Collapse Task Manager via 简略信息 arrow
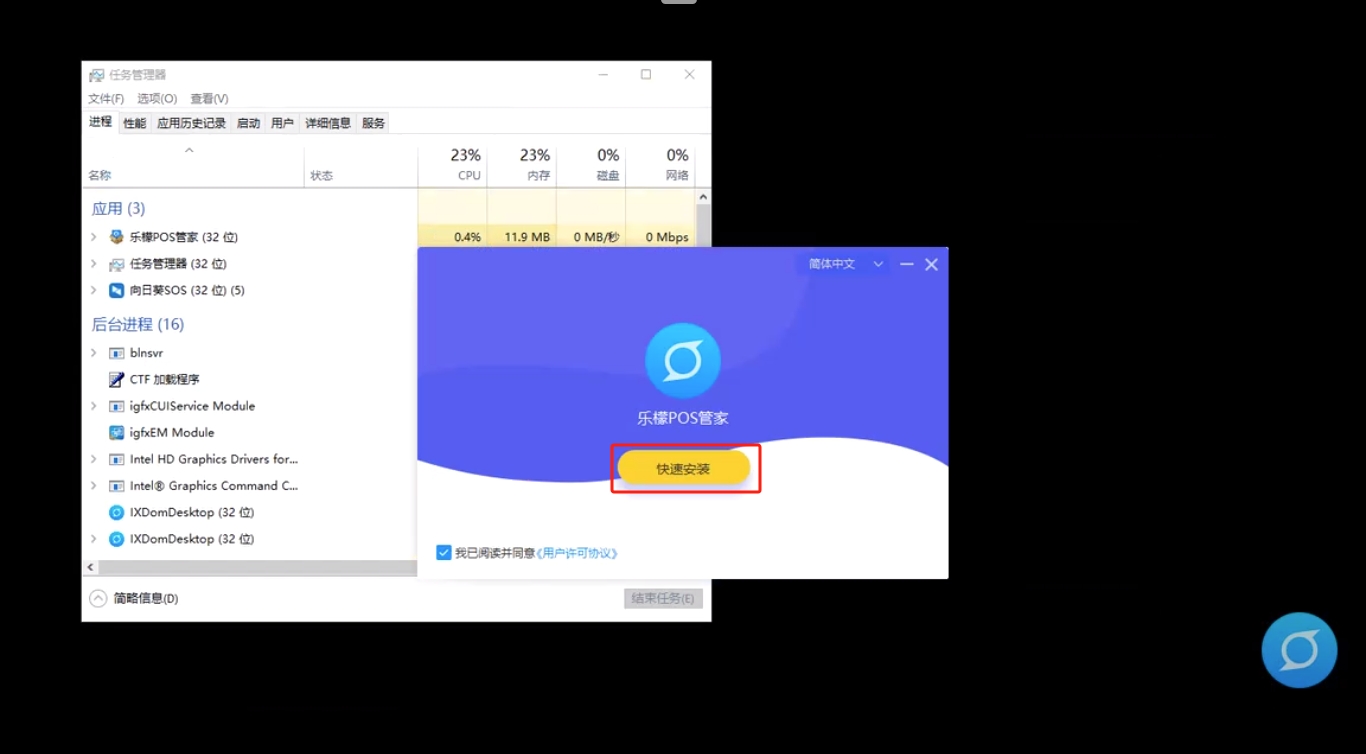Image resolution: width=1366 pixels, height=754 pixels. point(98,598)
